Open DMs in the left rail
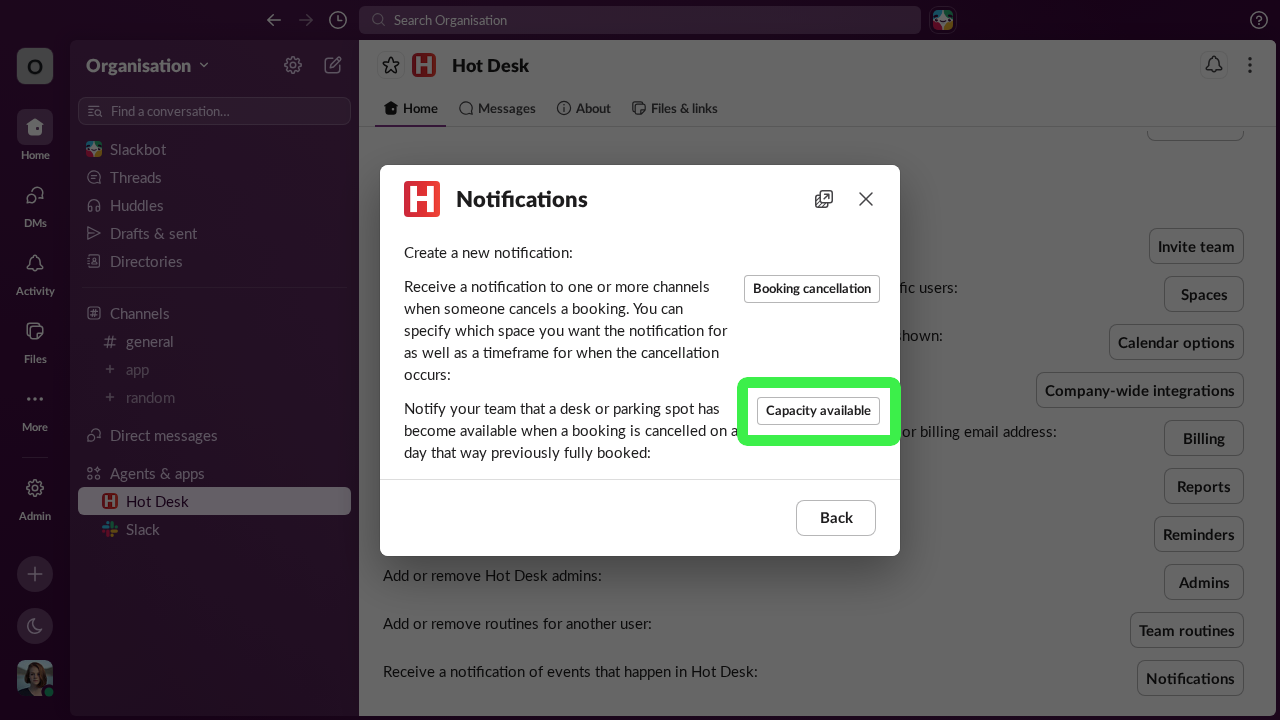The image size is (1280, 720). [x=35, y=204]
